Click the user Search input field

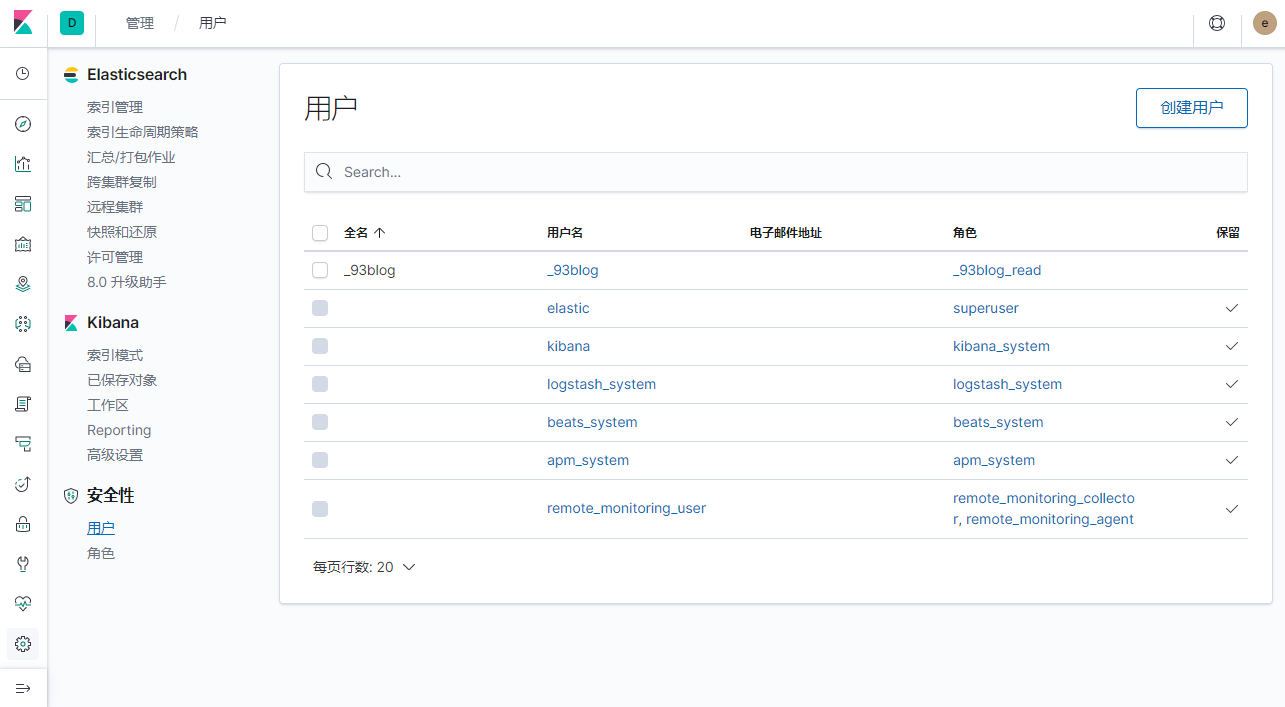tap(775, 172)
